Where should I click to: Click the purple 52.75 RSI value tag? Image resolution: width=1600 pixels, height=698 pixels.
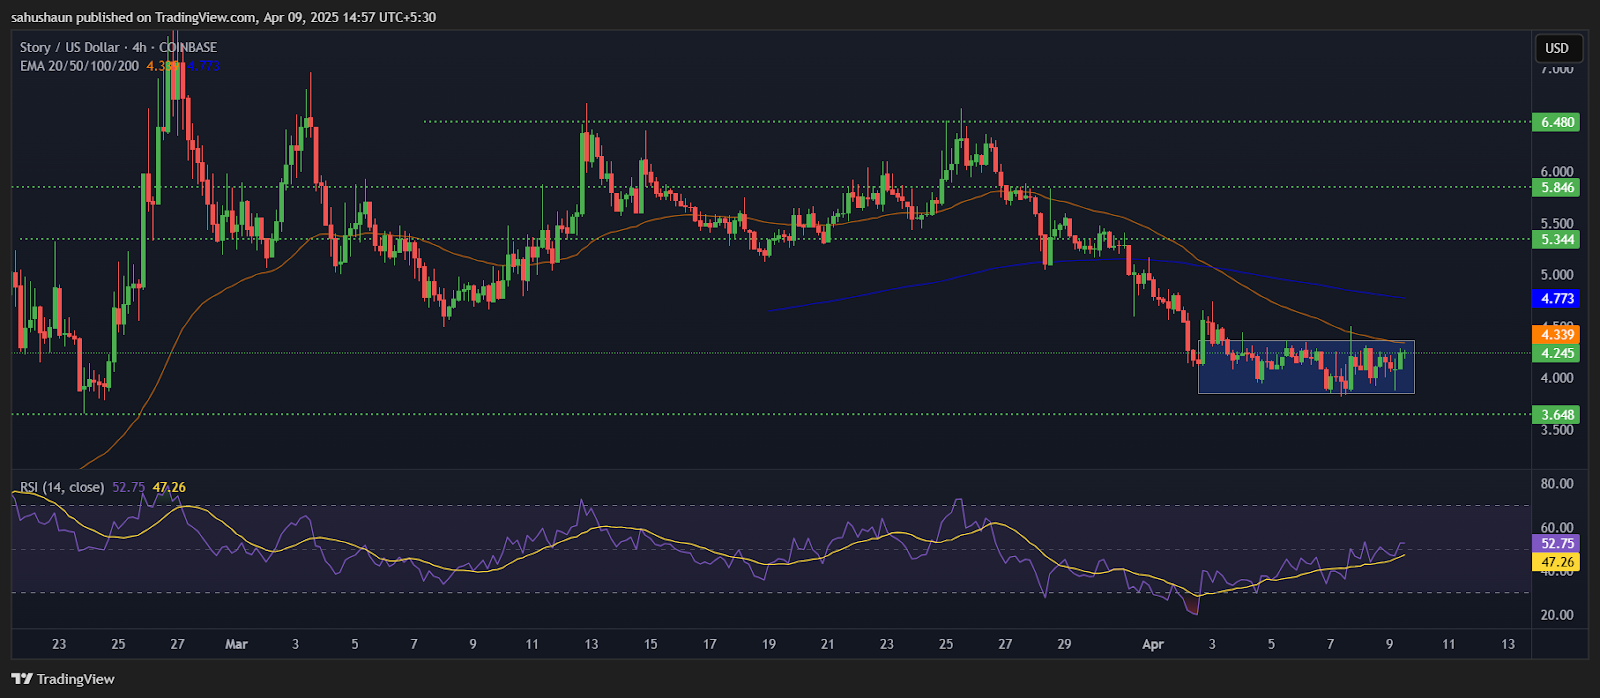point(1557,543)
